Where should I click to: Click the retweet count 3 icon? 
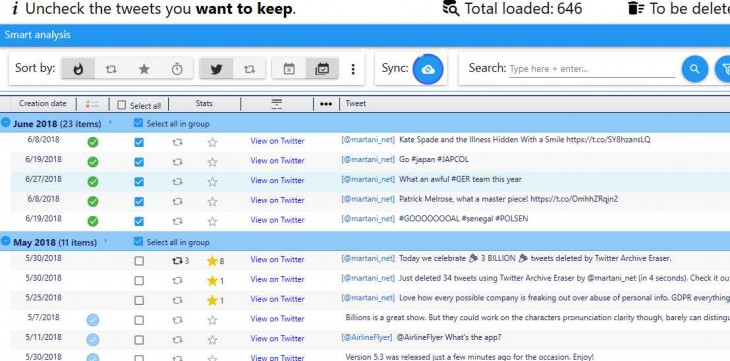pyautogui.click(x=177, y=261)
